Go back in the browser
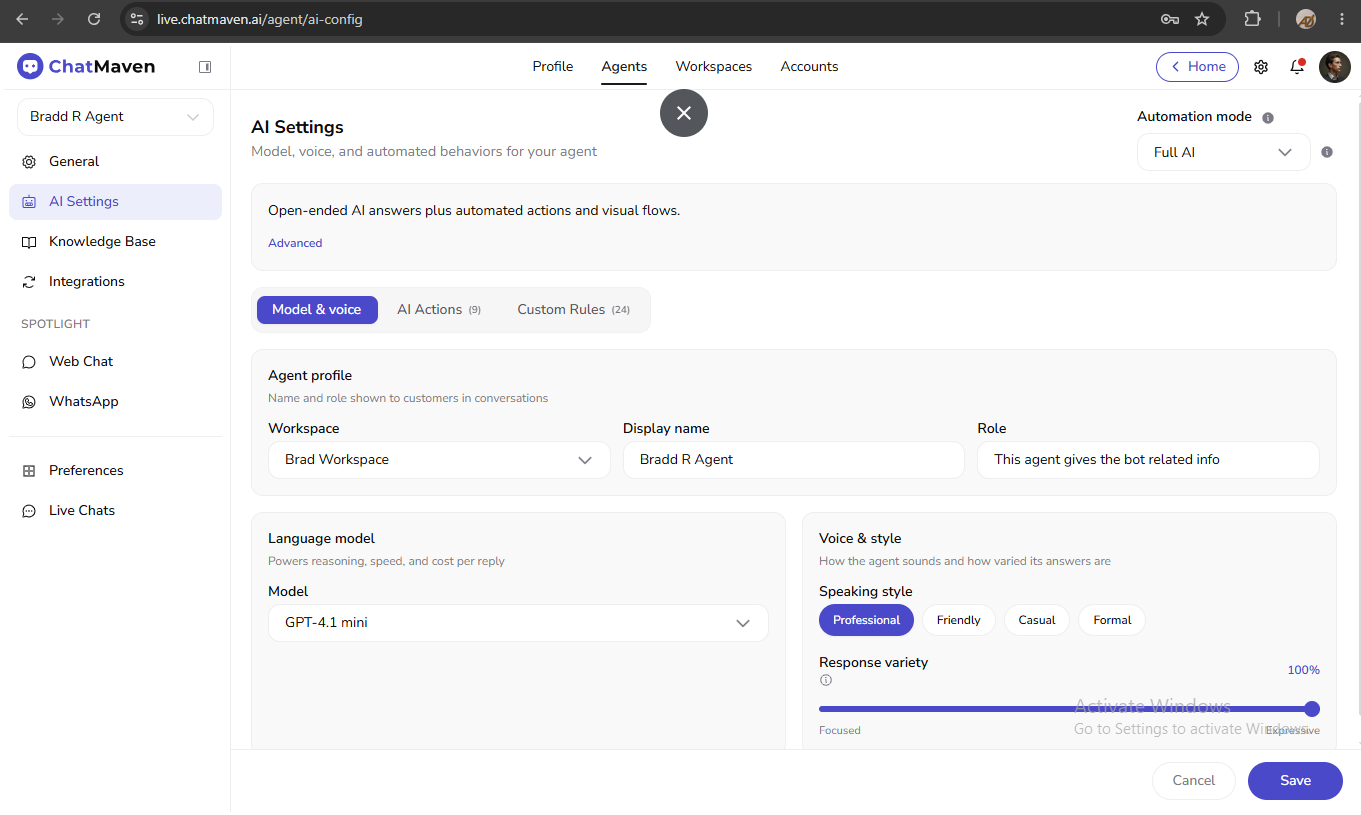The height and width of the screenshot is (815, 1361). tap(22, 19)
